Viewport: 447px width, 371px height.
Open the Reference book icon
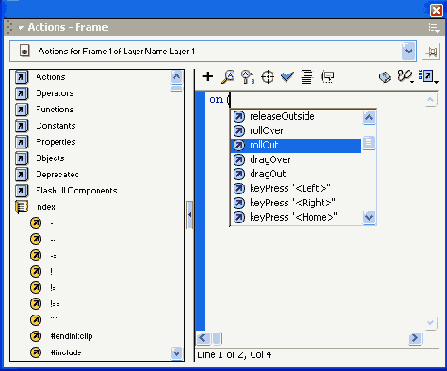(x=385, y=77)
